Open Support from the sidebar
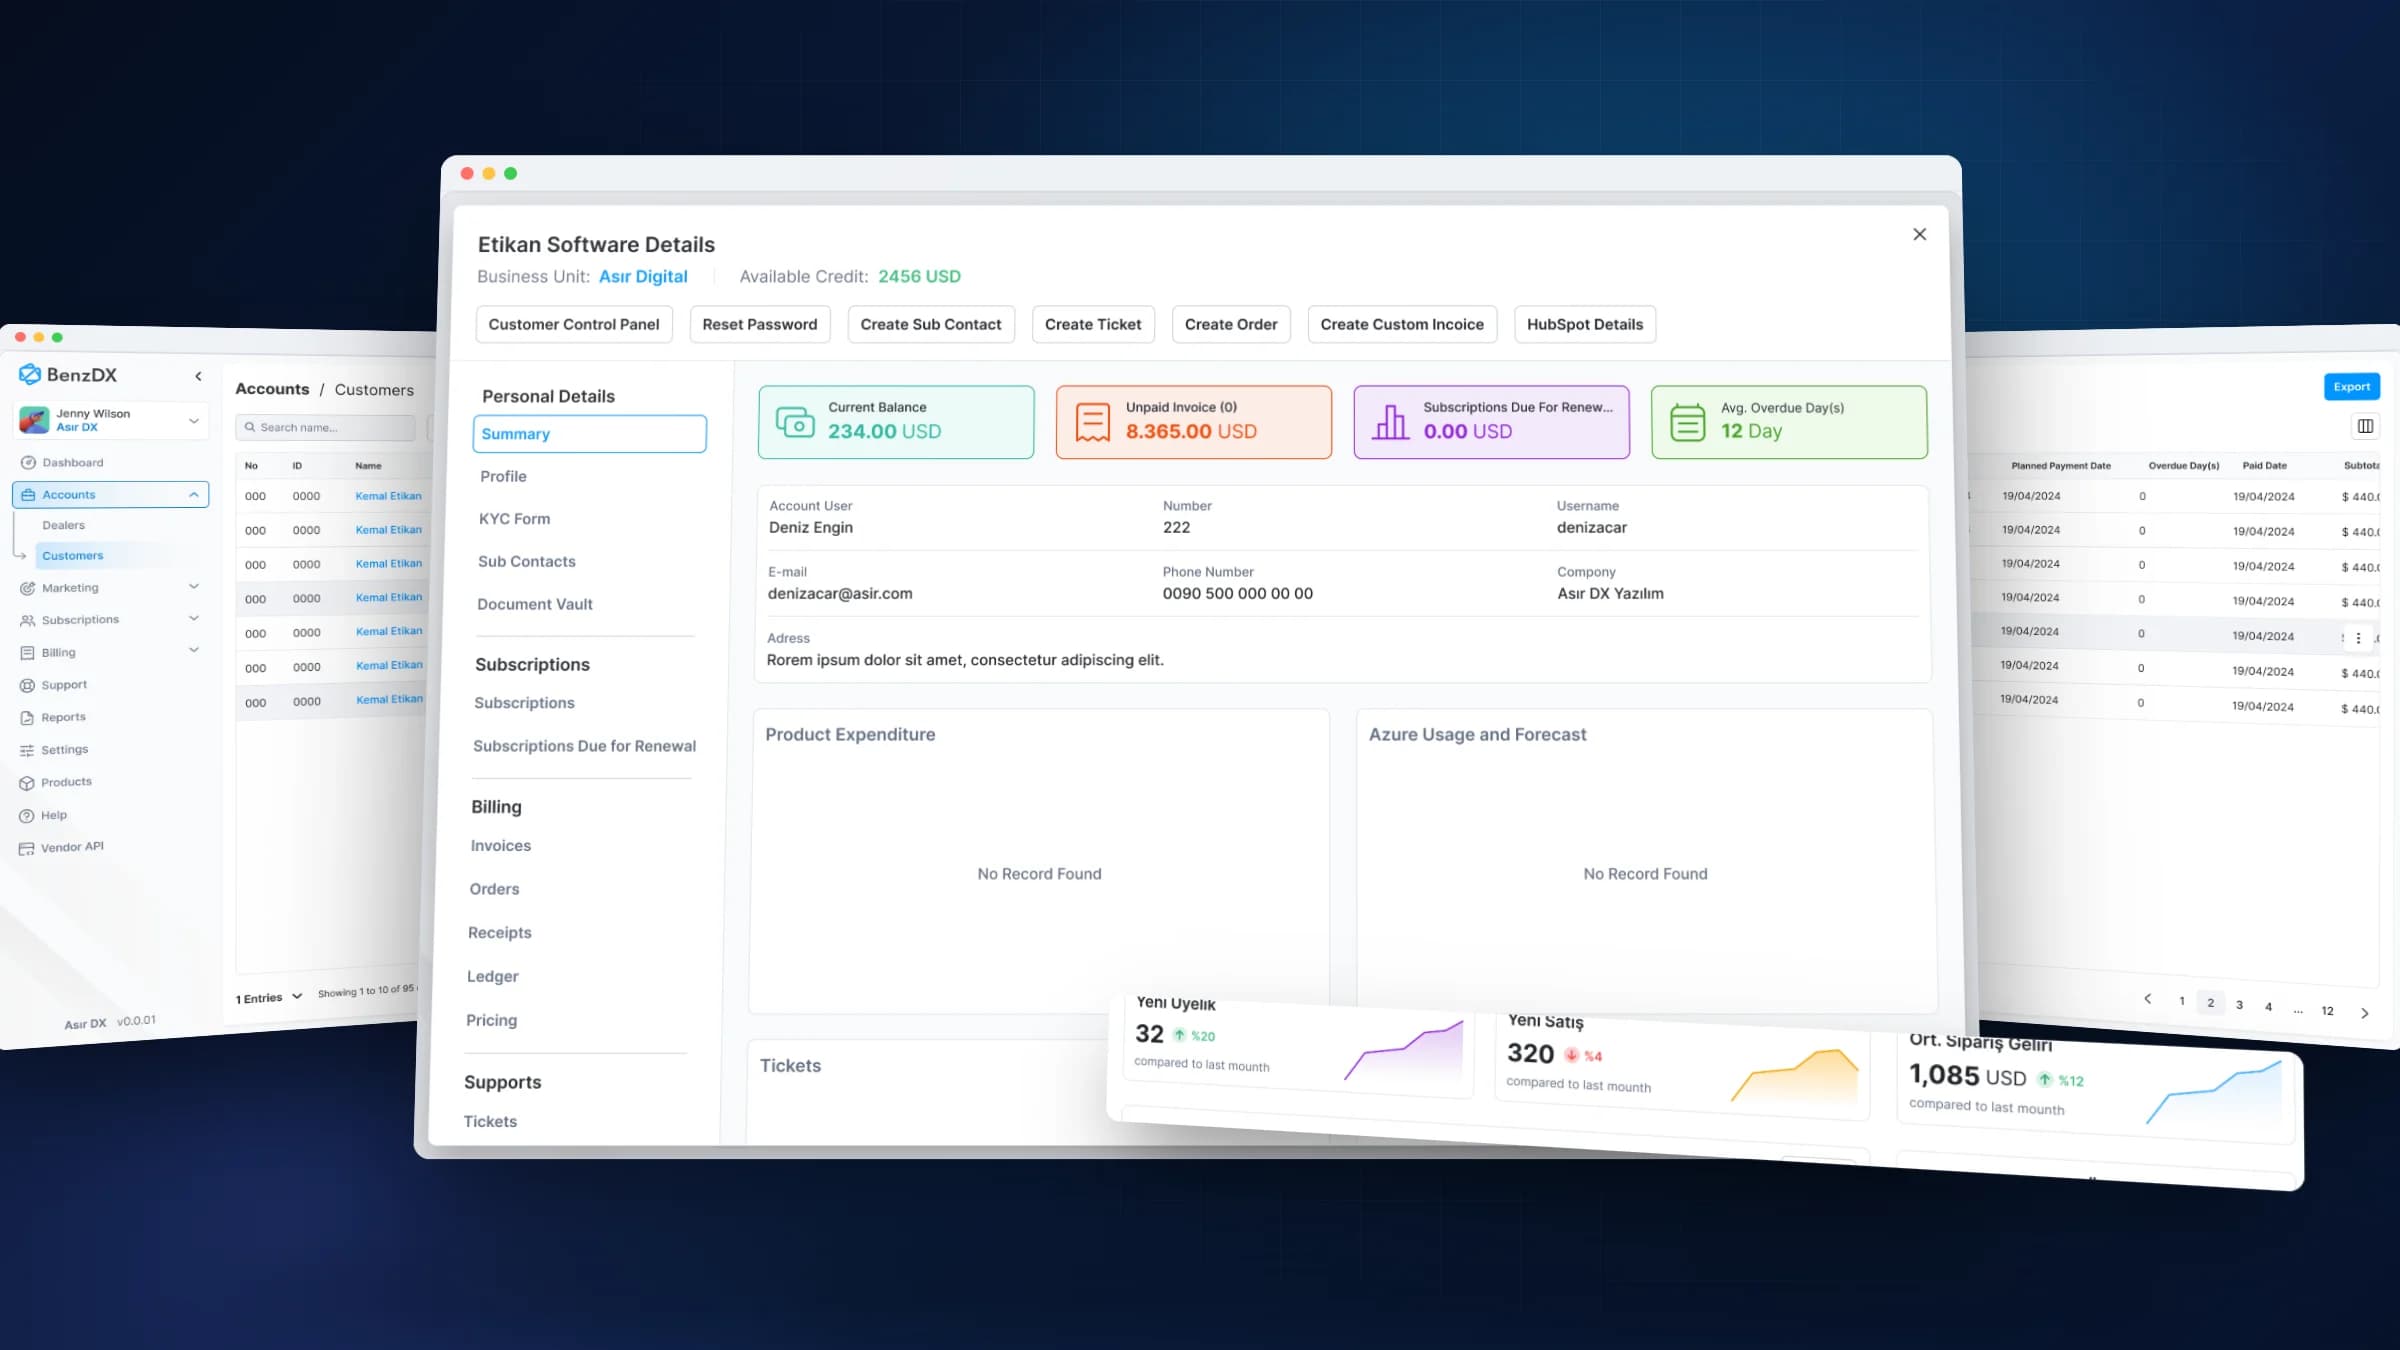The height and width of the screenshot is (1350, 2400). pos(54,685)
